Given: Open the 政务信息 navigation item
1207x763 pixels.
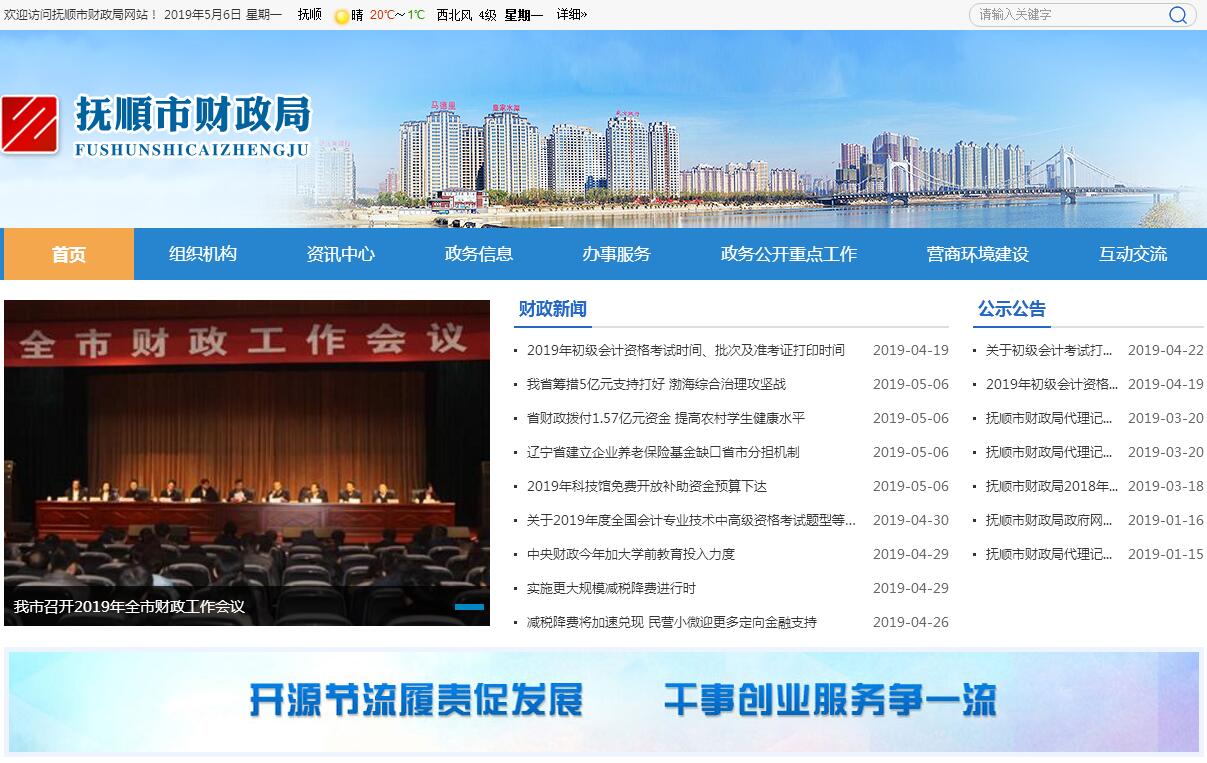Looking at the screenshot, I should point(478,254).
